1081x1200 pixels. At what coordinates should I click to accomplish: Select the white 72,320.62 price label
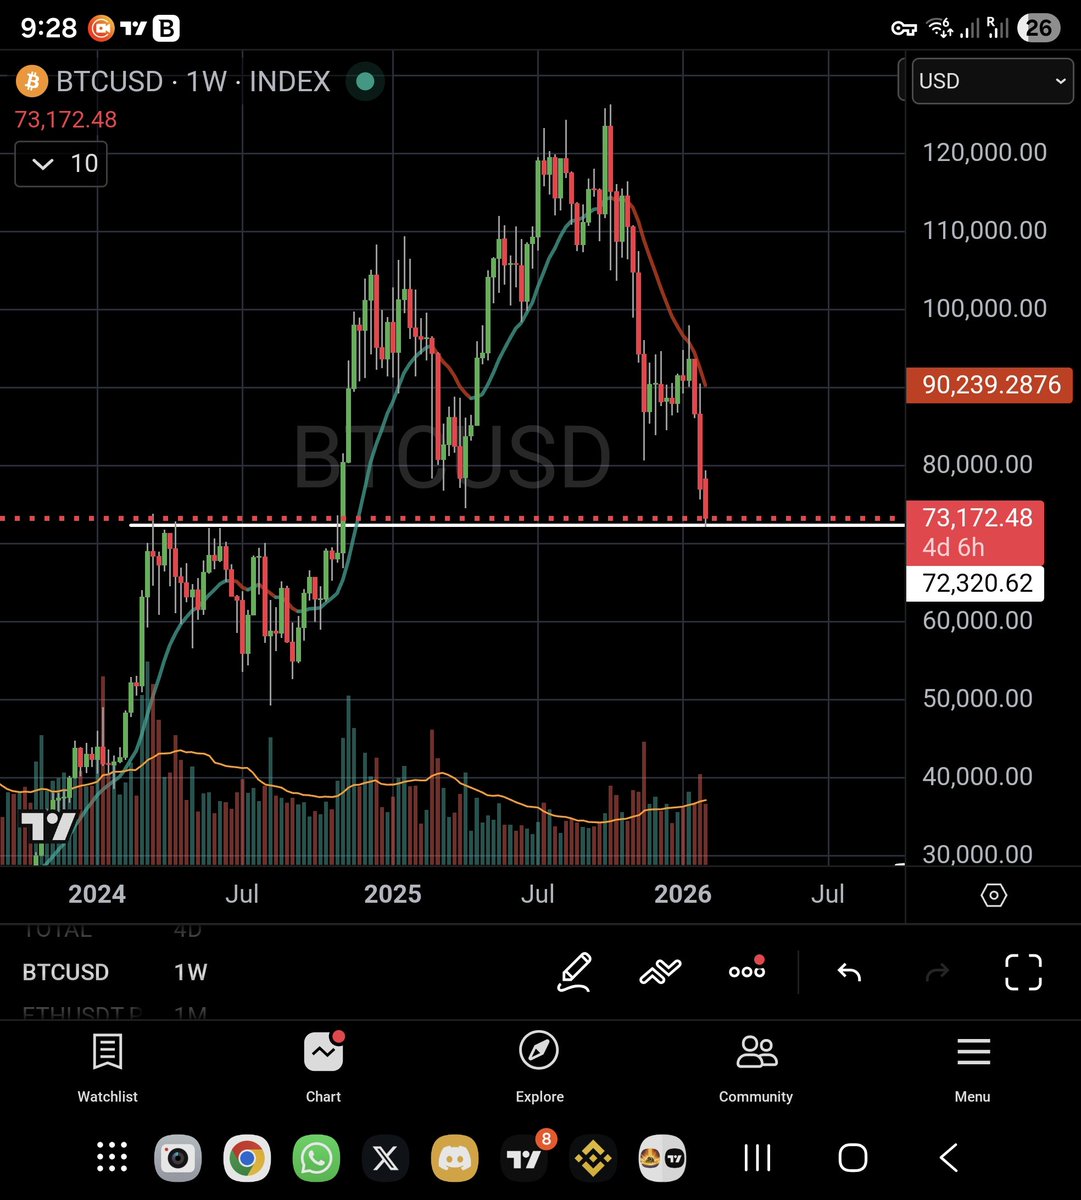pos(975,583)
